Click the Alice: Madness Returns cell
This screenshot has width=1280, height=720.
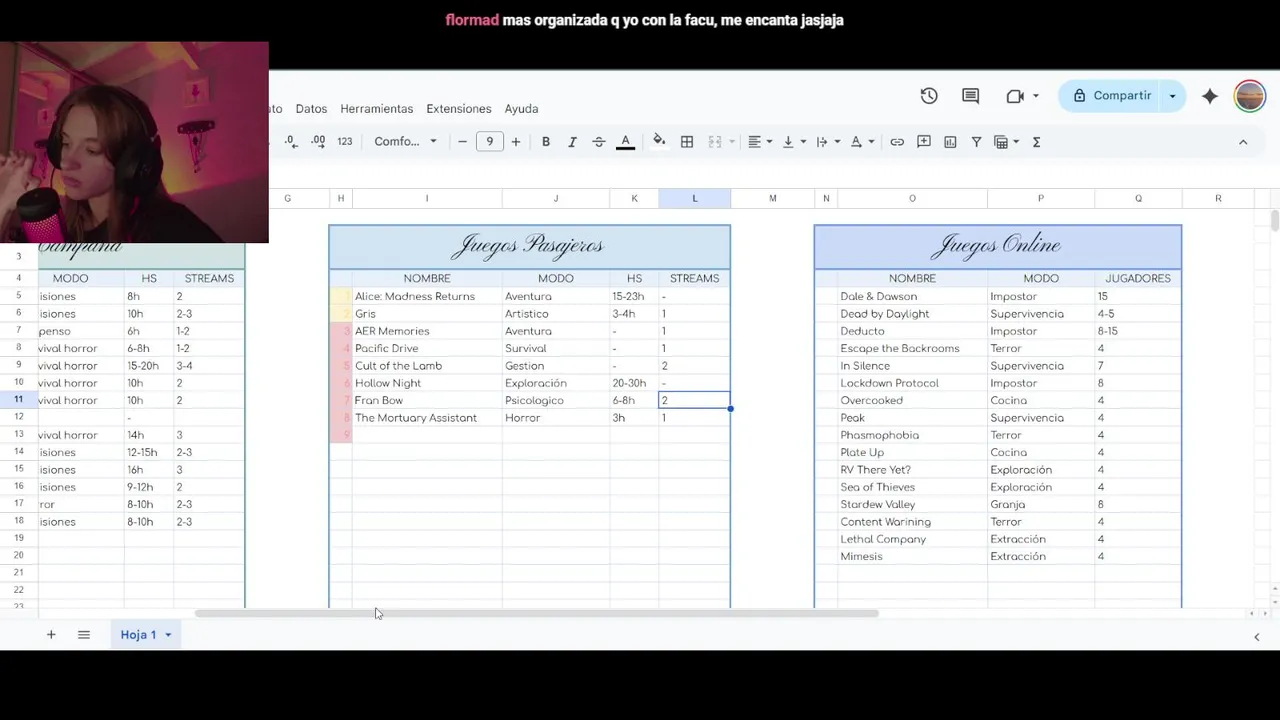pyautogui.click(x=426, y=296)
